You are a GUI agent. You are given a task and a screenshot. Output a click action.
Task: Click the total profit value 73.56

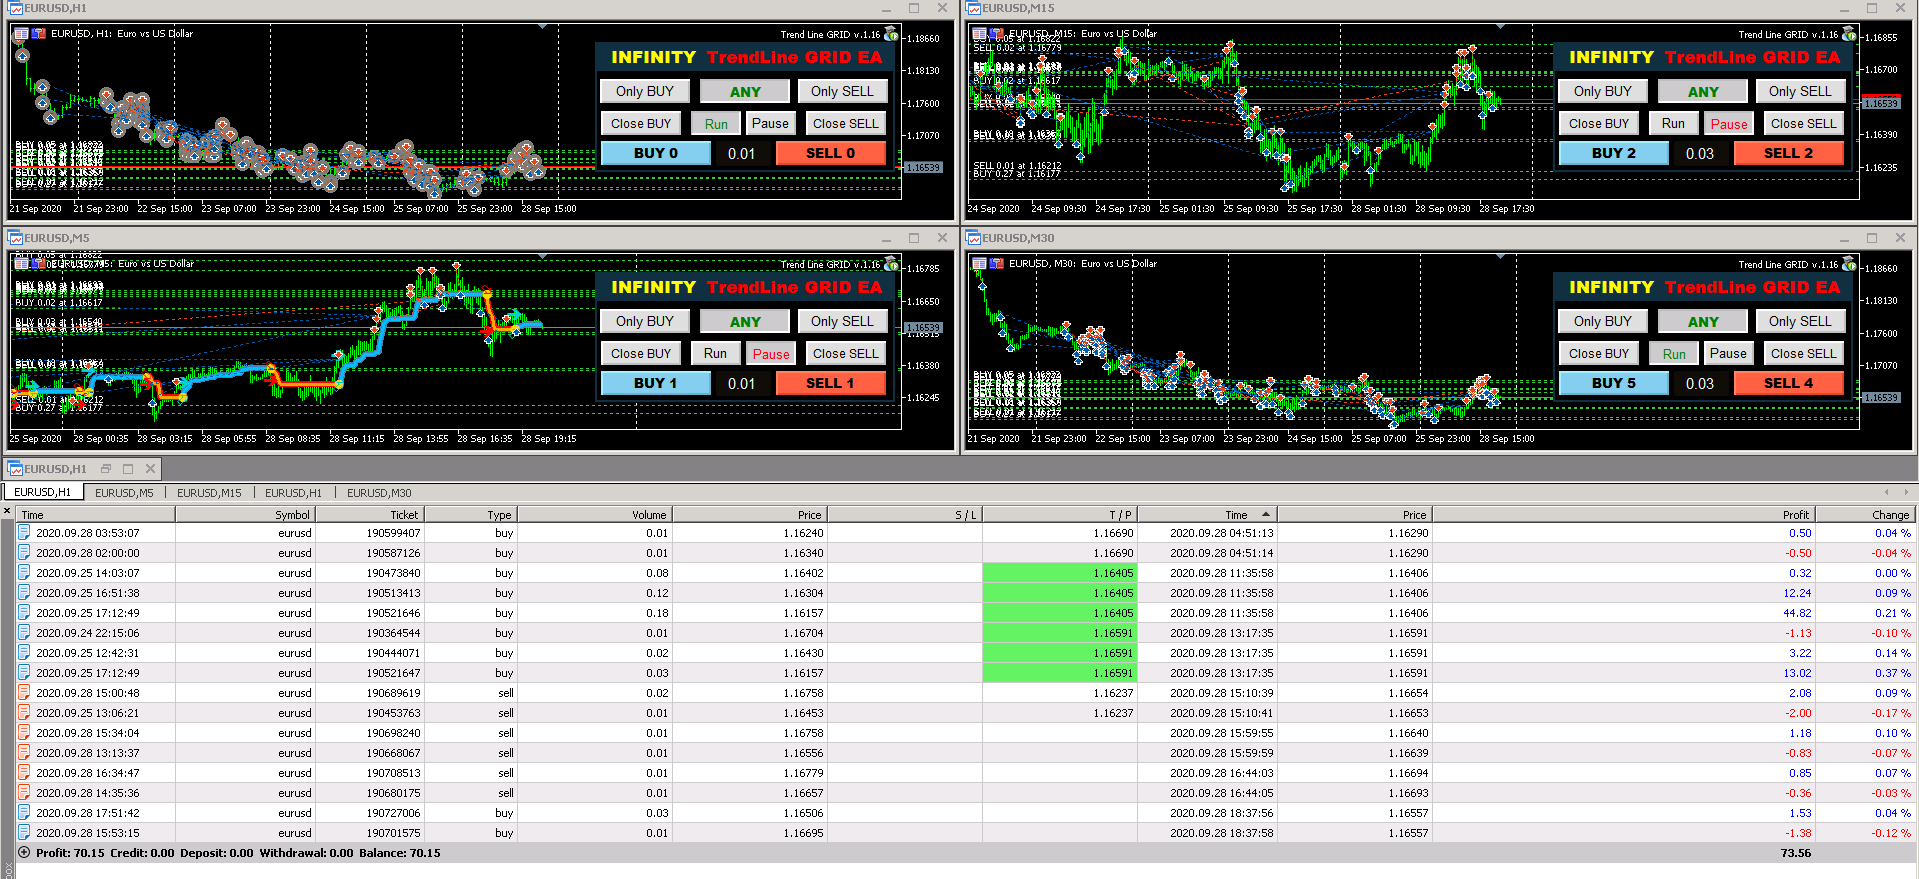(1796, 853)
